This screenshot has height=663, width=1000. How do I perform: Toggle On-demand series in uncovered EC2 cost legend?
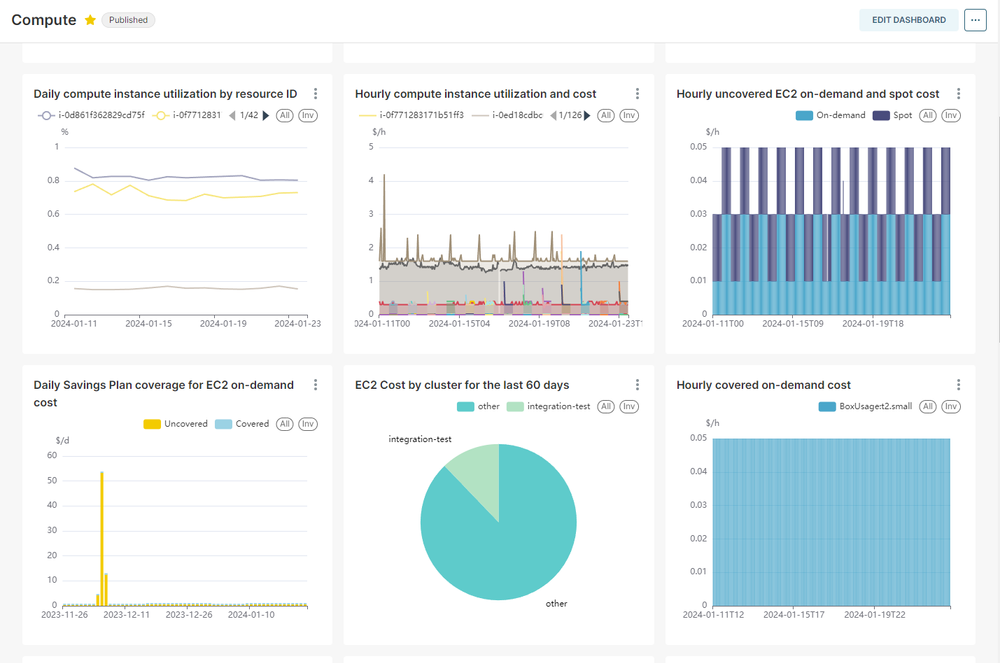[x=830, y=115]
